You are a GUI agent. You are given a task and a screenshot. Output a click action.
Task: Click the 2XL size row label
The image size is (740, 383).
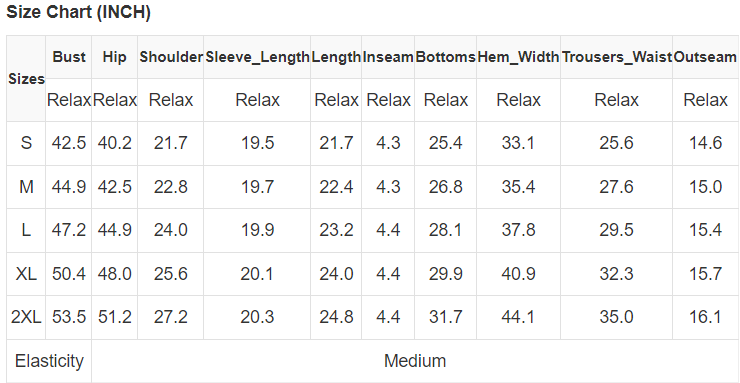(x=26, y=317)
